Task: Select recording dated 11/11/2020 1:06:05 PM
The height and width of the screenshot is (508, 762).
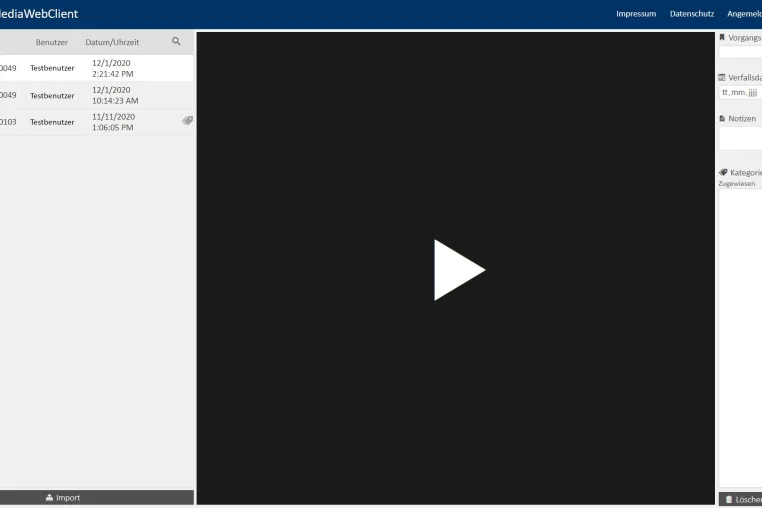Action: coord(97,122)
